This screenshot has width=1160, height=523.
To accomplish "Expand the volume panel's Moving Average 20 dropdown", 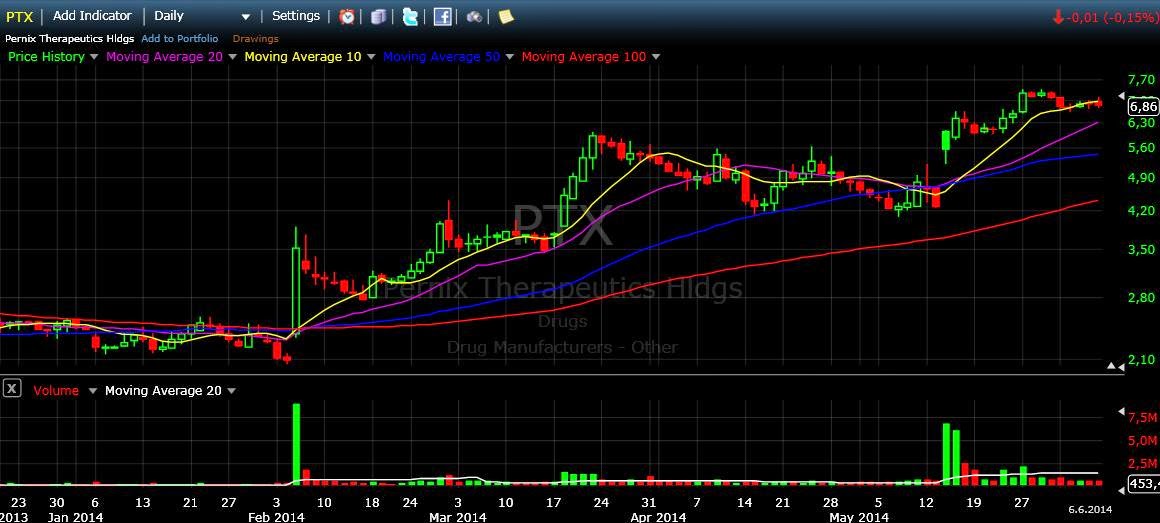I will (232, 391).
